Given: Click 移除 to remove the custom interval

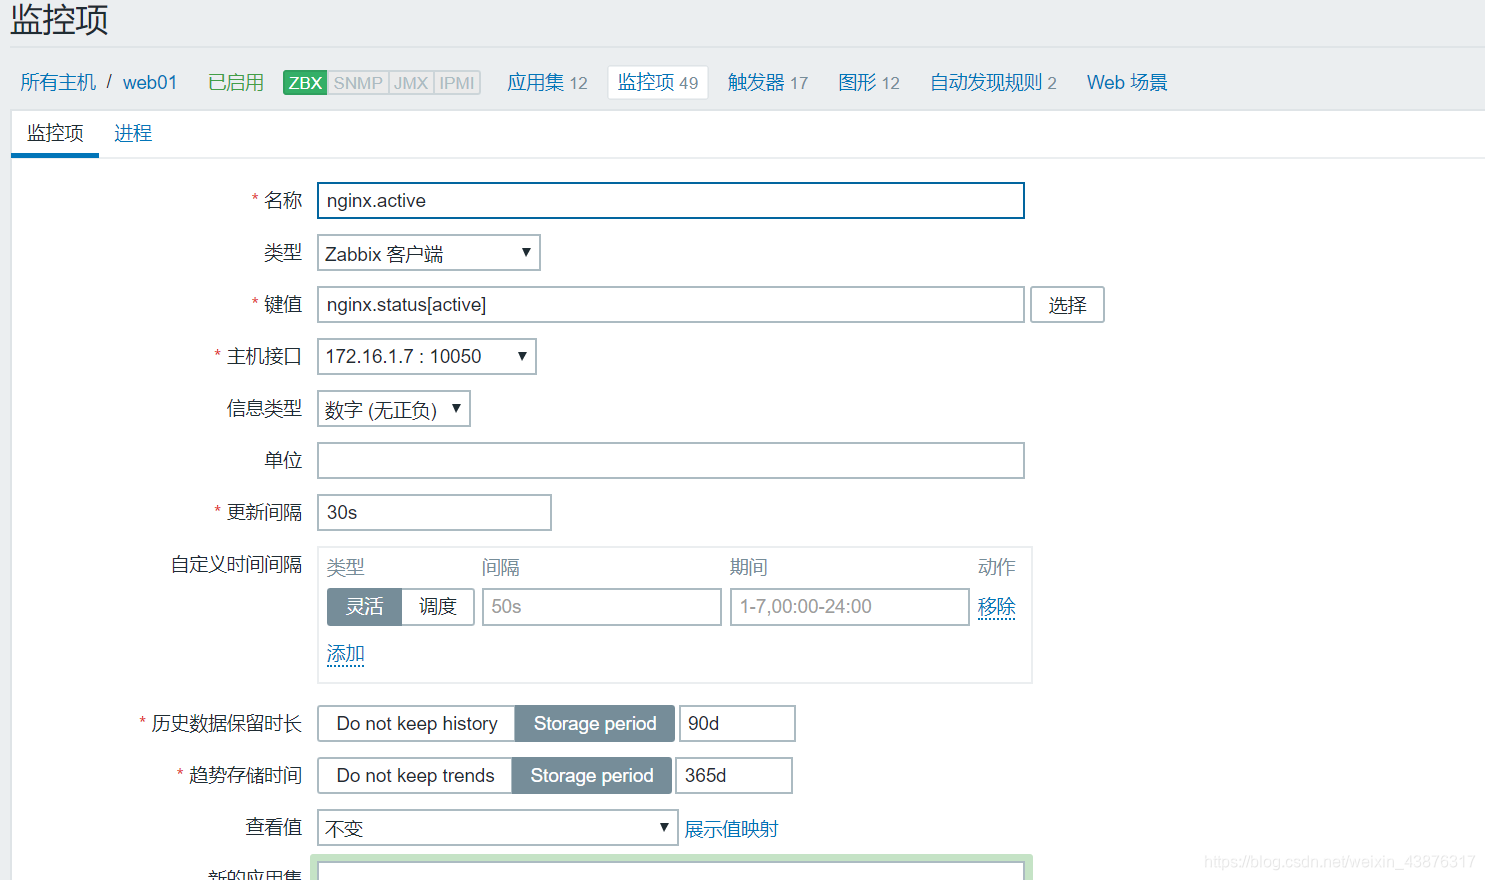Looking at the screenshot, I should (996, 607).
